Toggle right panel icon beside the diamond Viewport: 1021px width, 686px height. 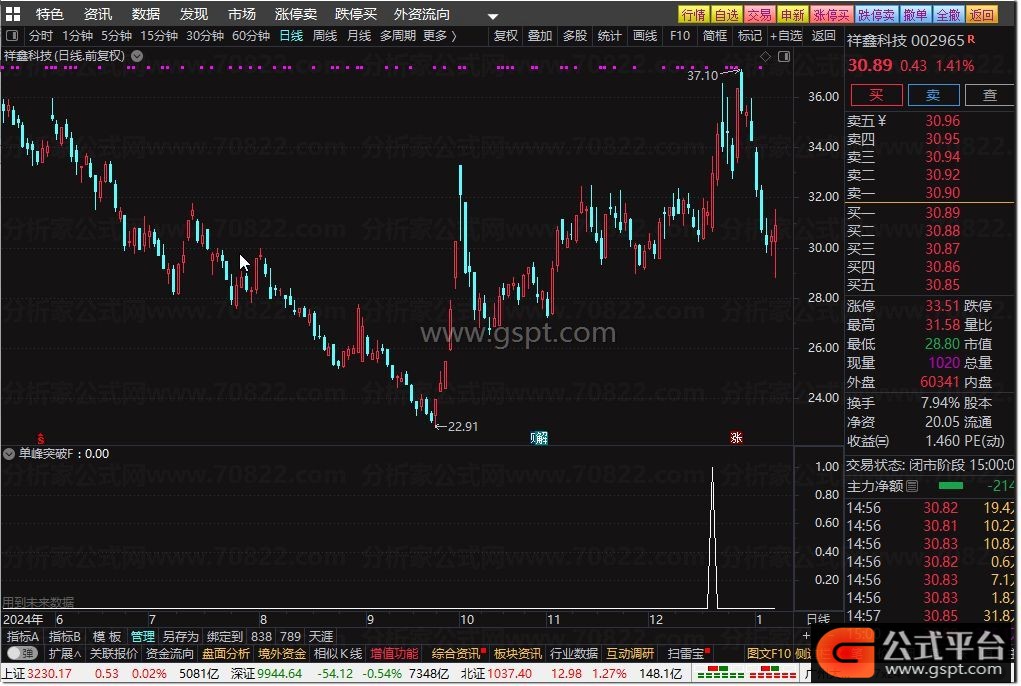tap(784, 57)
